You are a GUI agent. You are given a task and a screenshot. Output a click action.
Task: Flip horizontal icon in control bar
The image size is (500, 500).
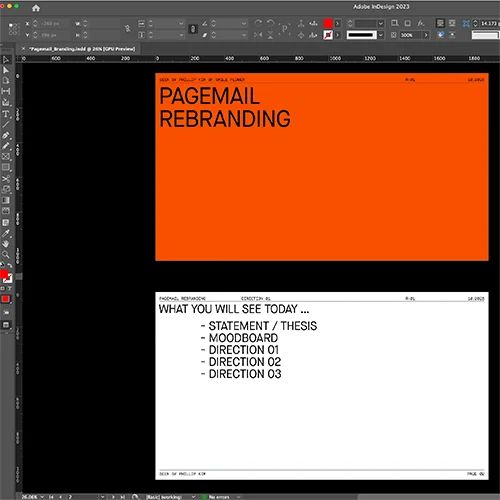click(x=258, y=35)
